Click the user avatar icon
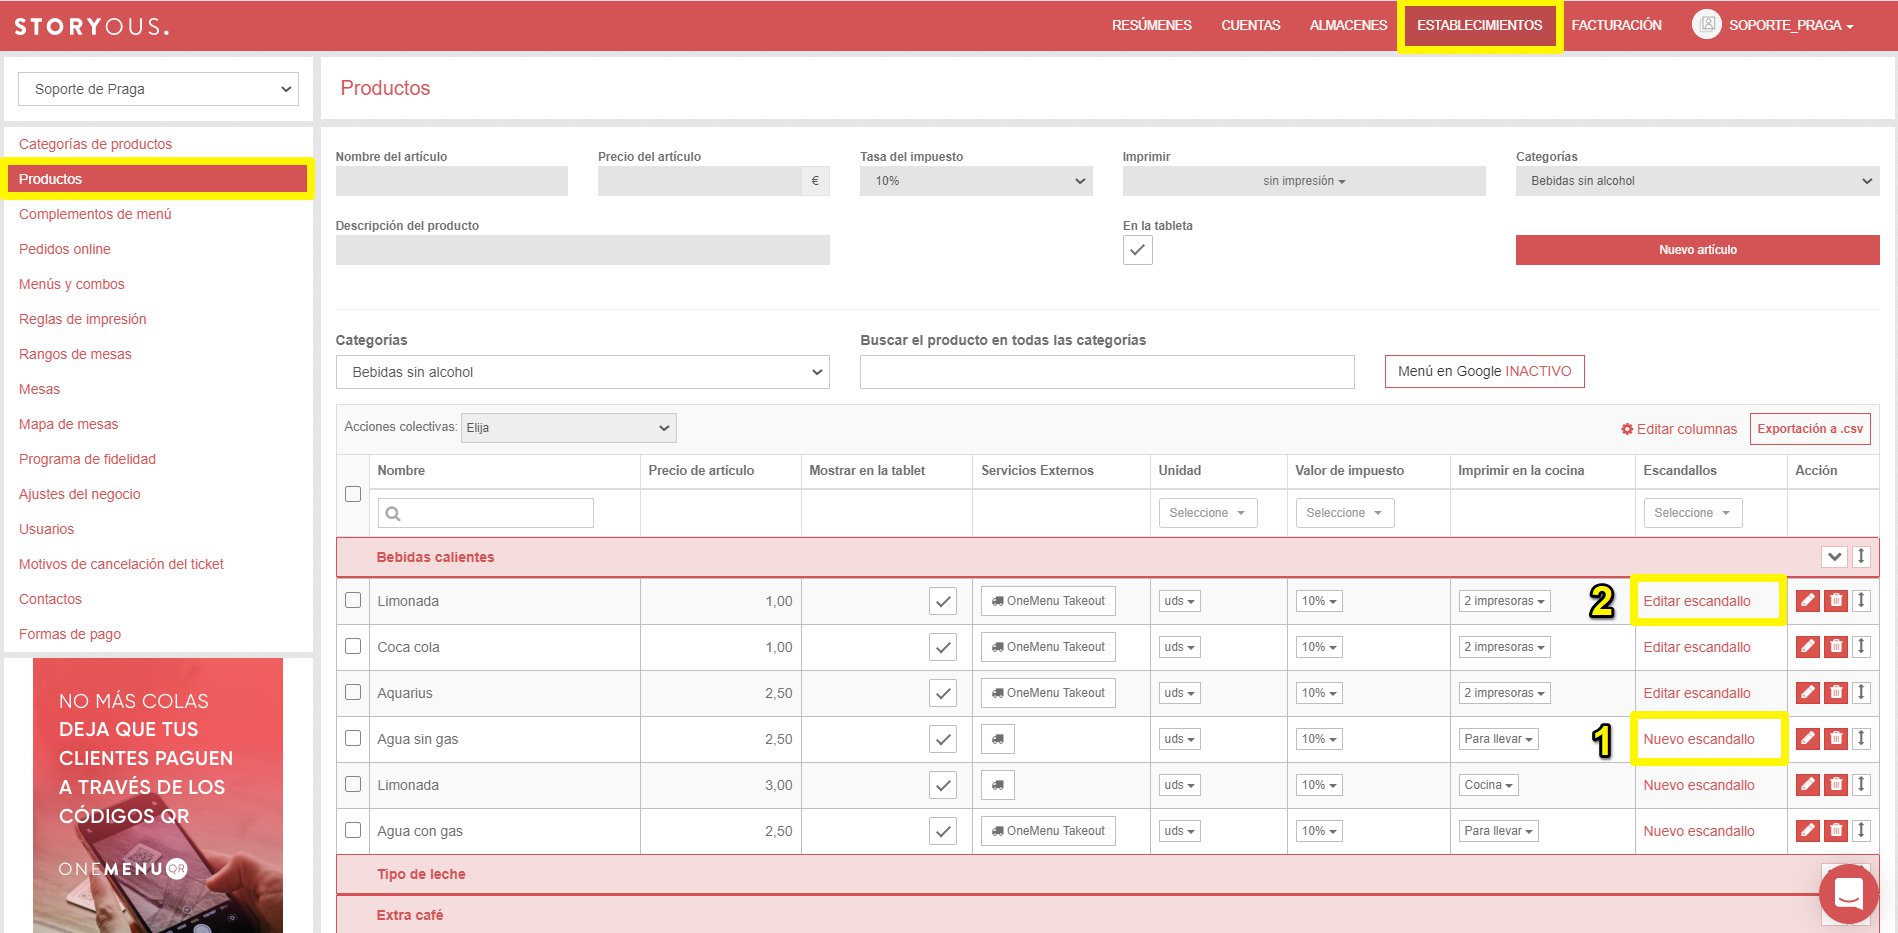Image resolution: width=1898 pixels, height=933 pixels. click(x=1706, y=24)
